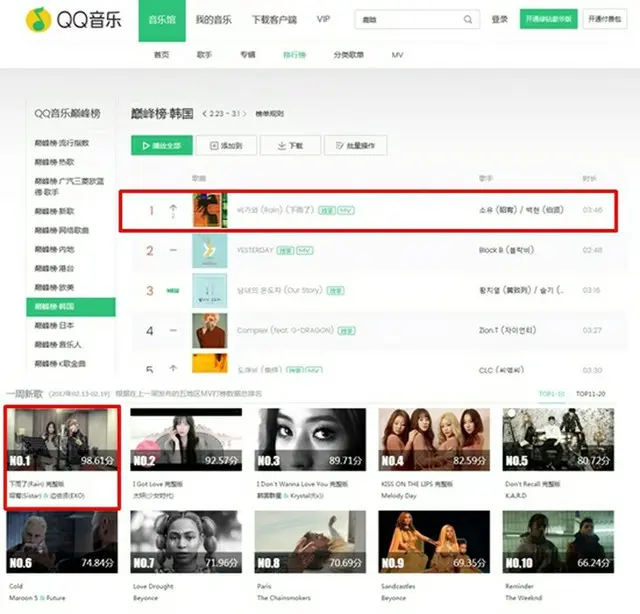640x614 pixels.
Task: Go to the 歌手 sub-navigation item
Action: tap(204, 55)
